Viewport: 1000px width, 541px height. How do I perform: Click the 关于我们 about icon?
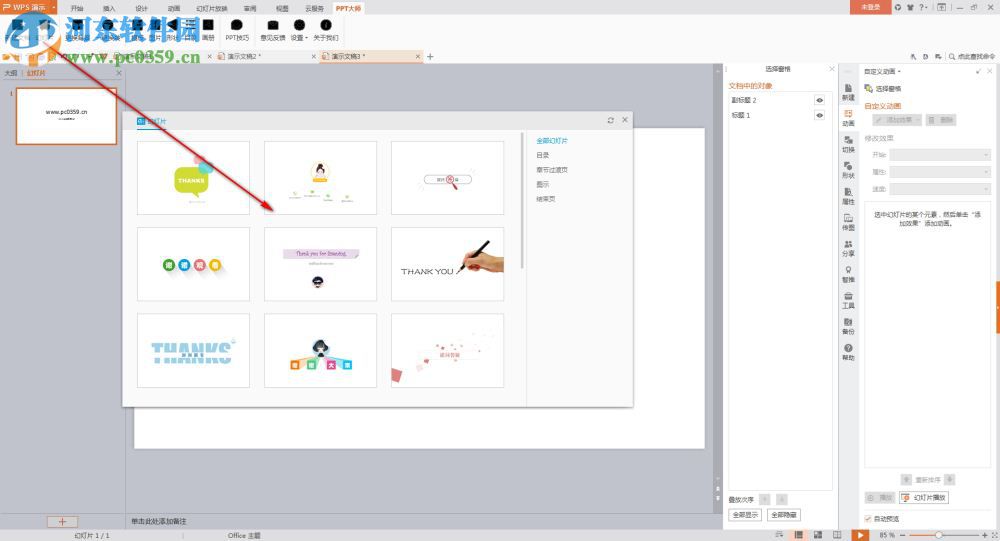pos(326,30)
